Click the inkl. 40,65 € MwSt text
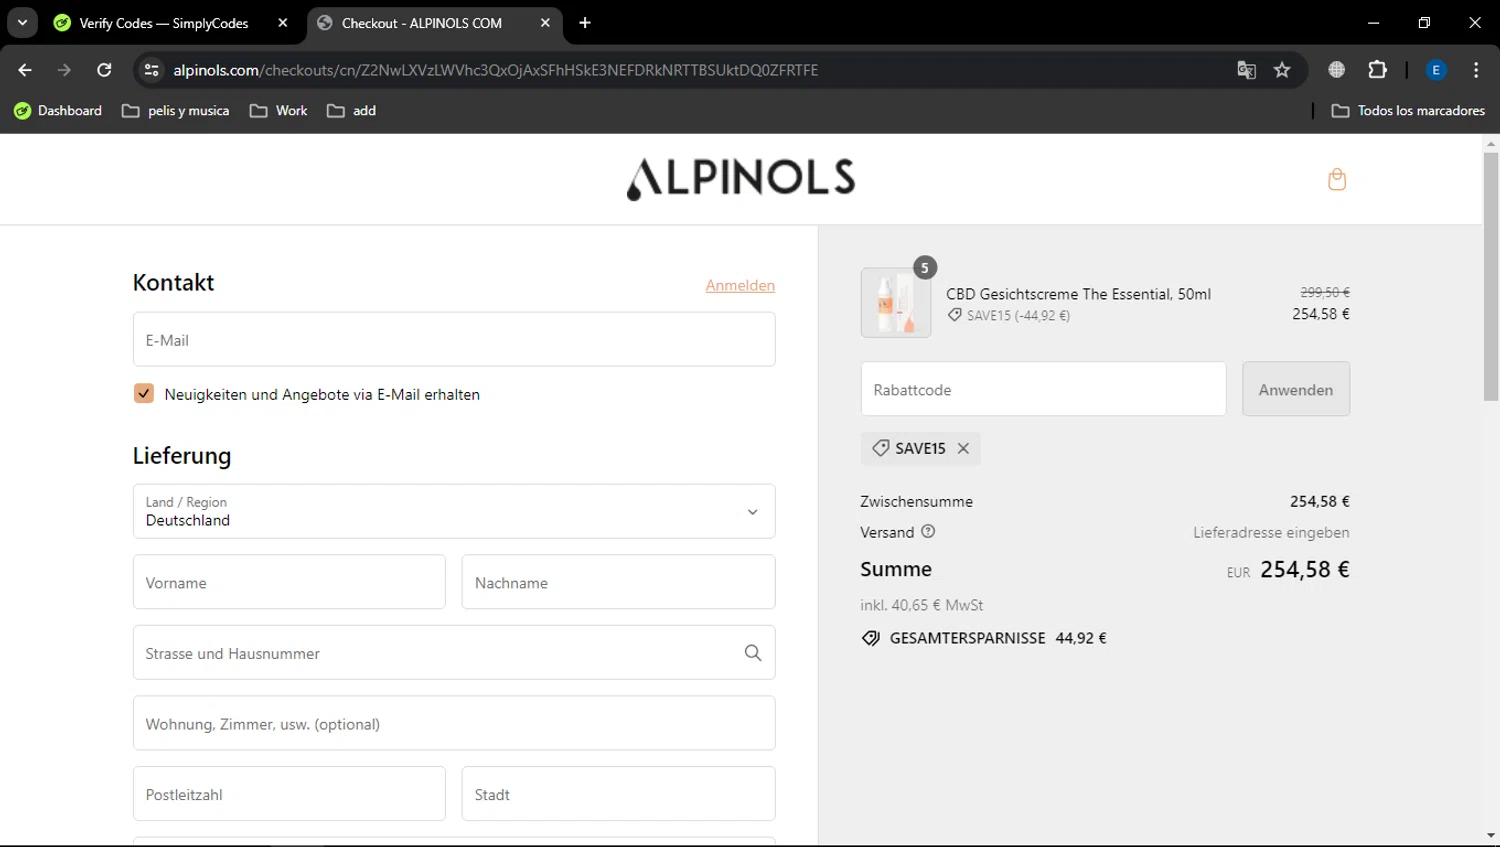The height and width of the screenshot is (847, 1500). 921,605
